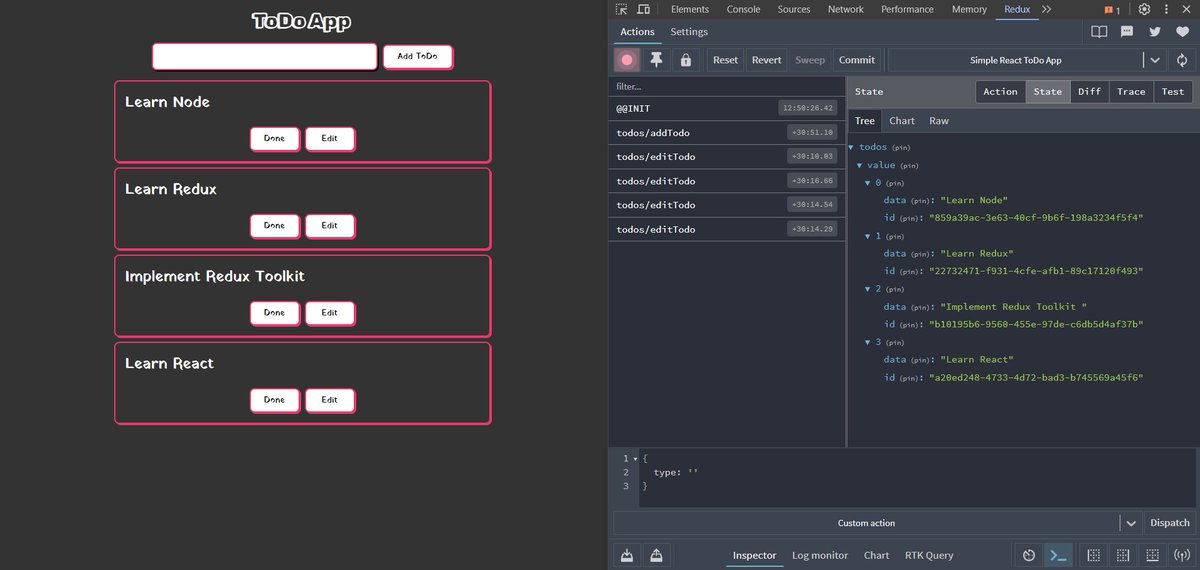Click the Revert button

click(x=767, y=60)
